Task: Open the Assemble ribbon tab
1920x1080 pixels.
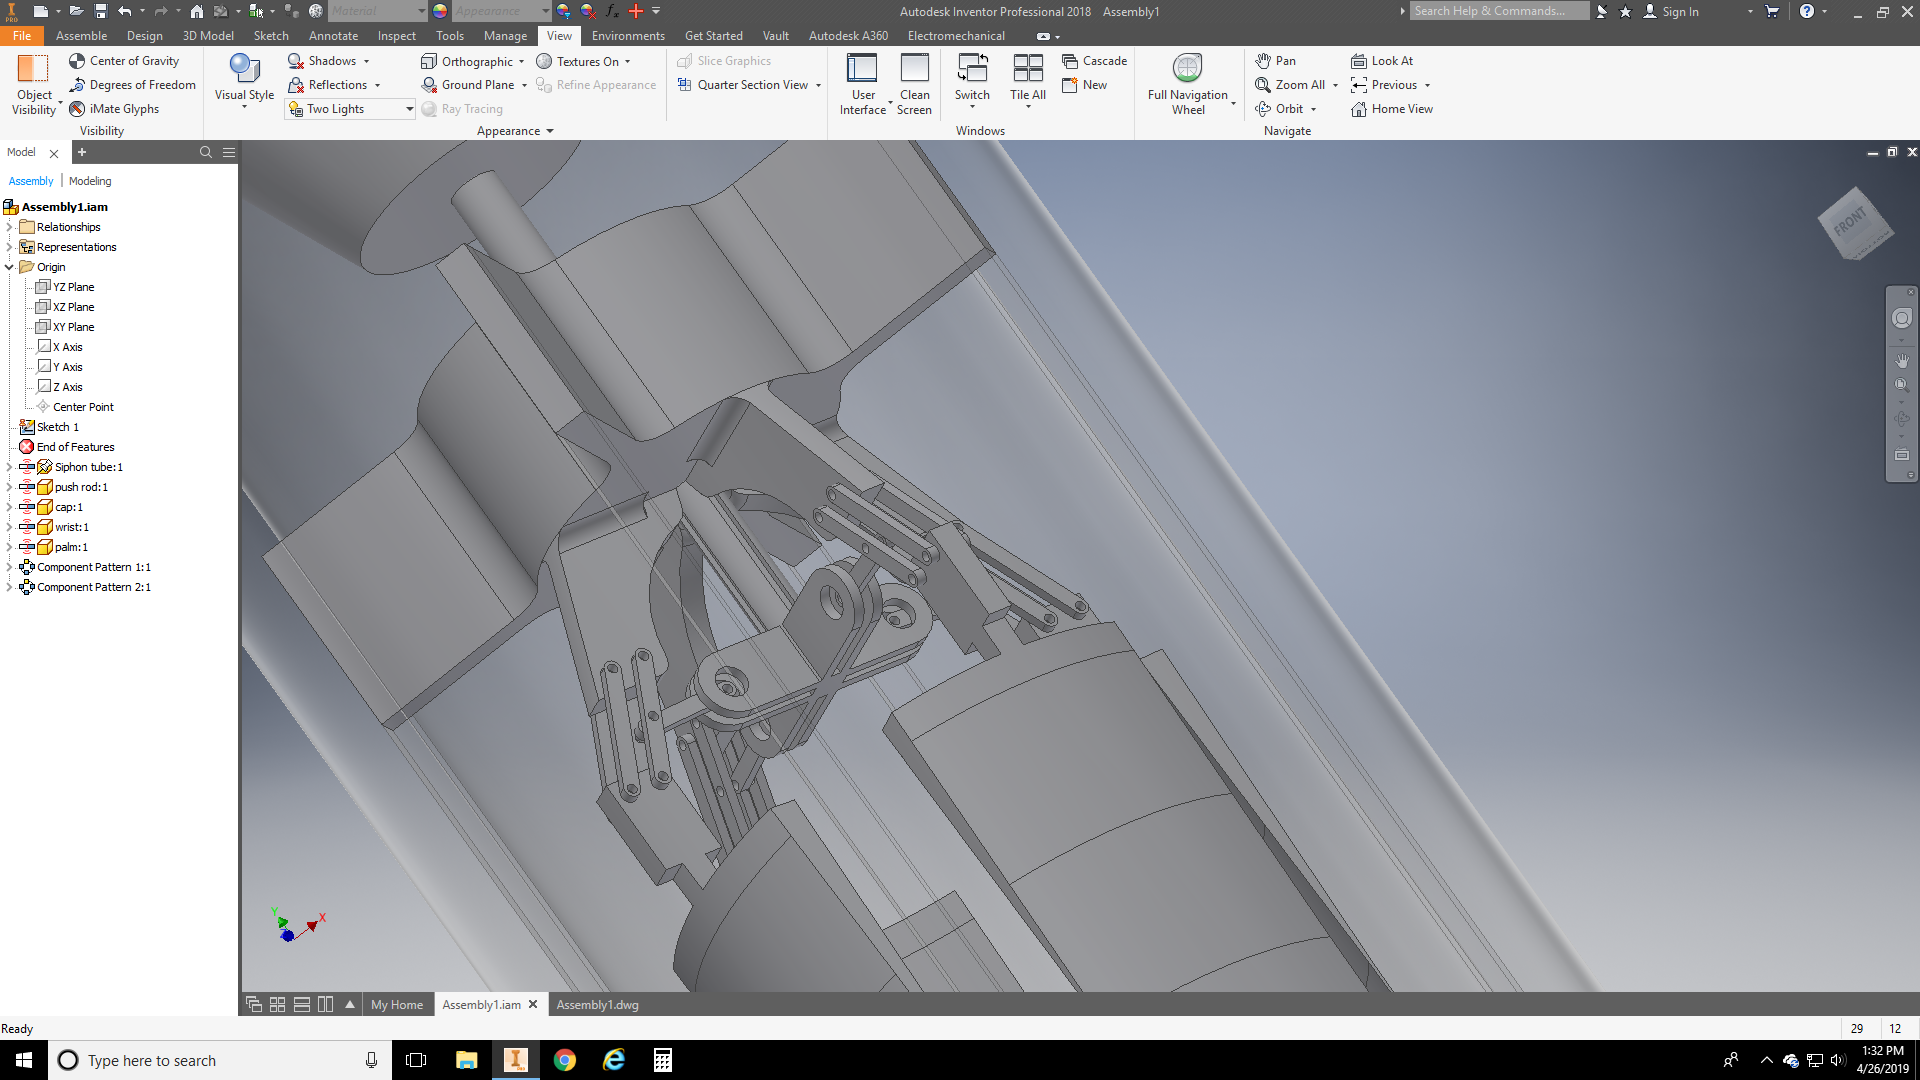Action: tap(81, 36)
